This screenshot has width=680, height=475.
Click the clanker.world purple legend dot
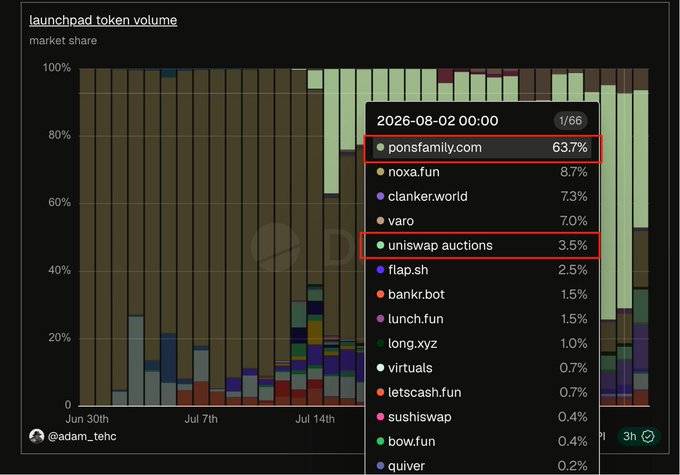click(380, 197)
